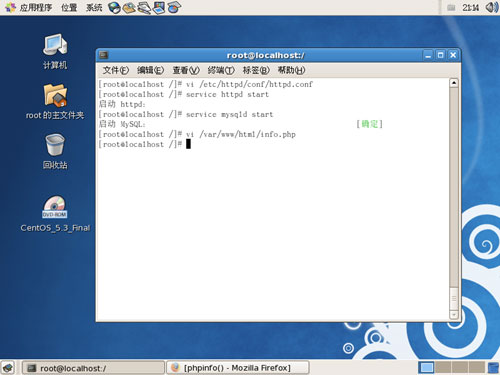The width and height of the screenshot is (500, 375).
Task: Click the terminal scrollbar up arrow
Action: tap(454, 83)
